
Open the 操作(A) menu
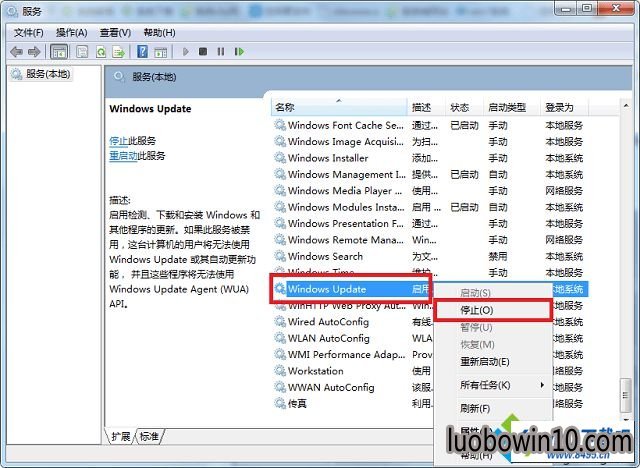[x=71, y=33]
